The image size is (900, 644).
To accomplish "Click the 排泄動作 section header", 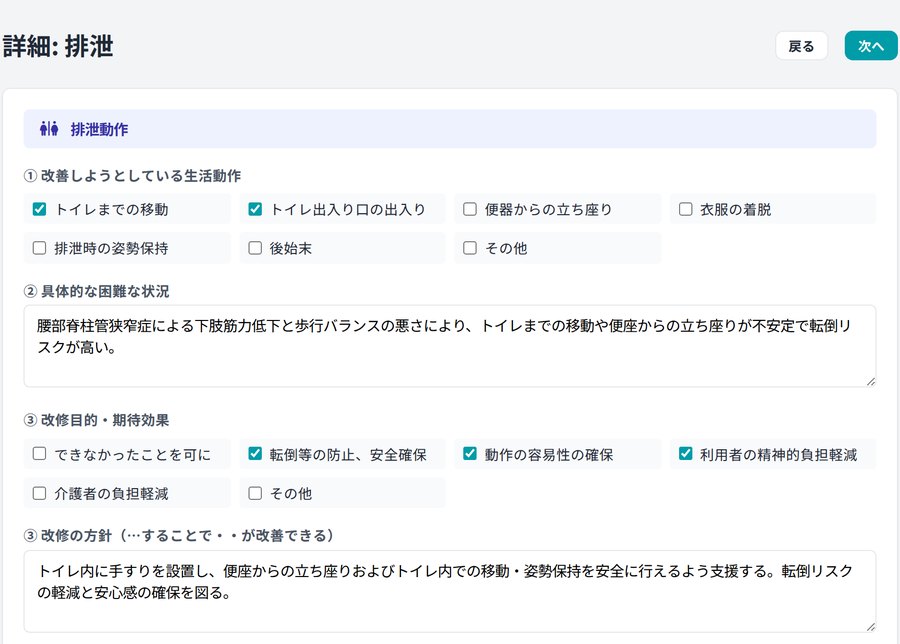I will [x=449, y=129].
